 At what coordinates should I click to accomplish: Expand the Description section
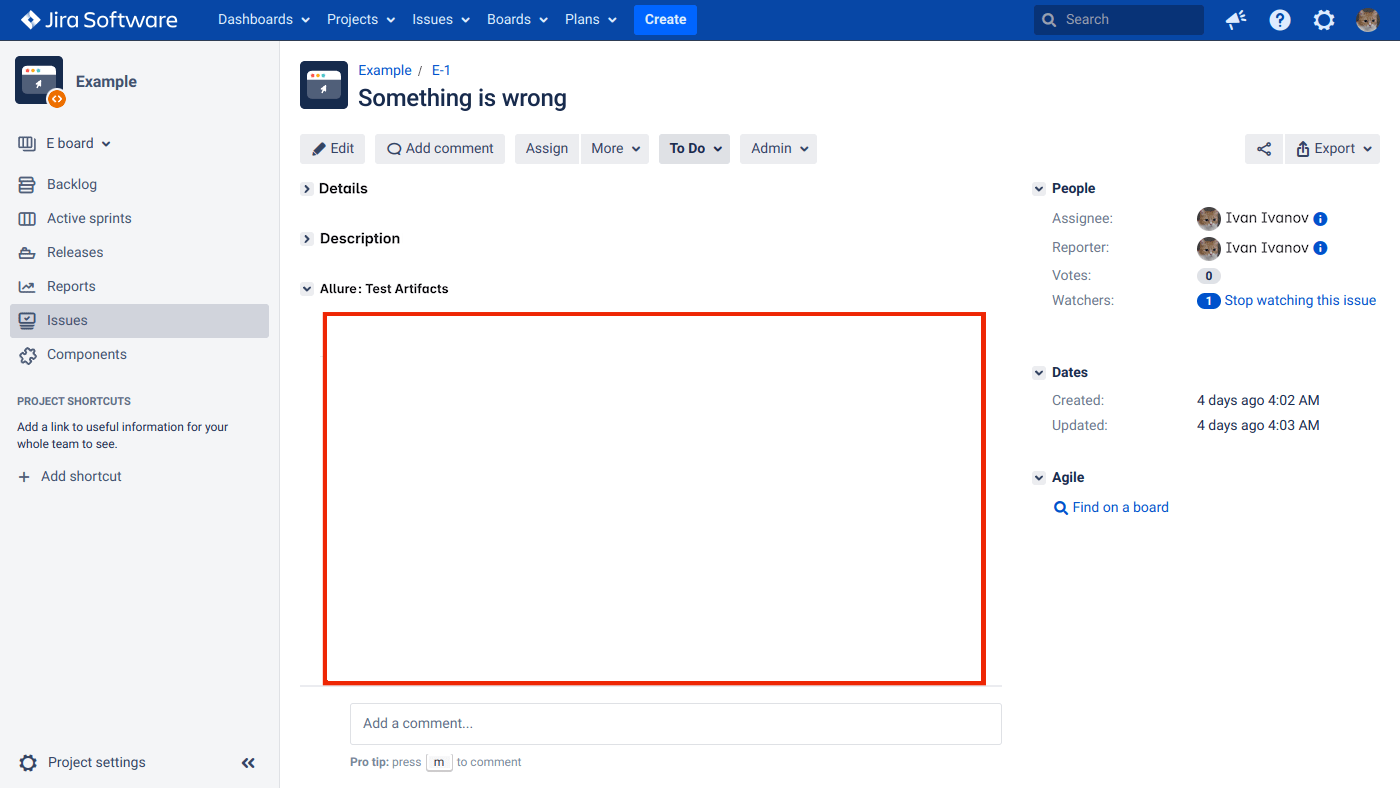307,239
